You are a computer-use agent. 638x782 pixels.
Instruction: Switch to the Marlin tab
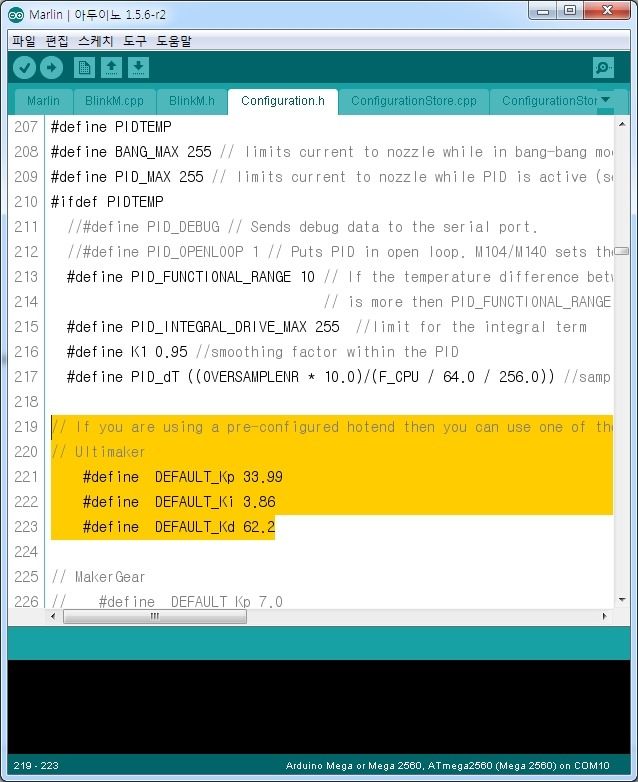[x=43, y=101]
